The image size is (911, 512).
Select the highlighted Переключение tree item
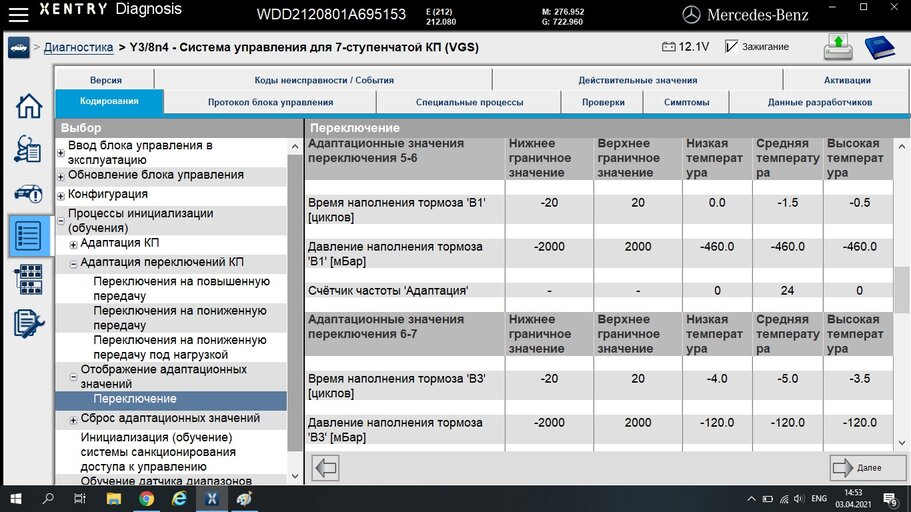(x=171, y=399)
